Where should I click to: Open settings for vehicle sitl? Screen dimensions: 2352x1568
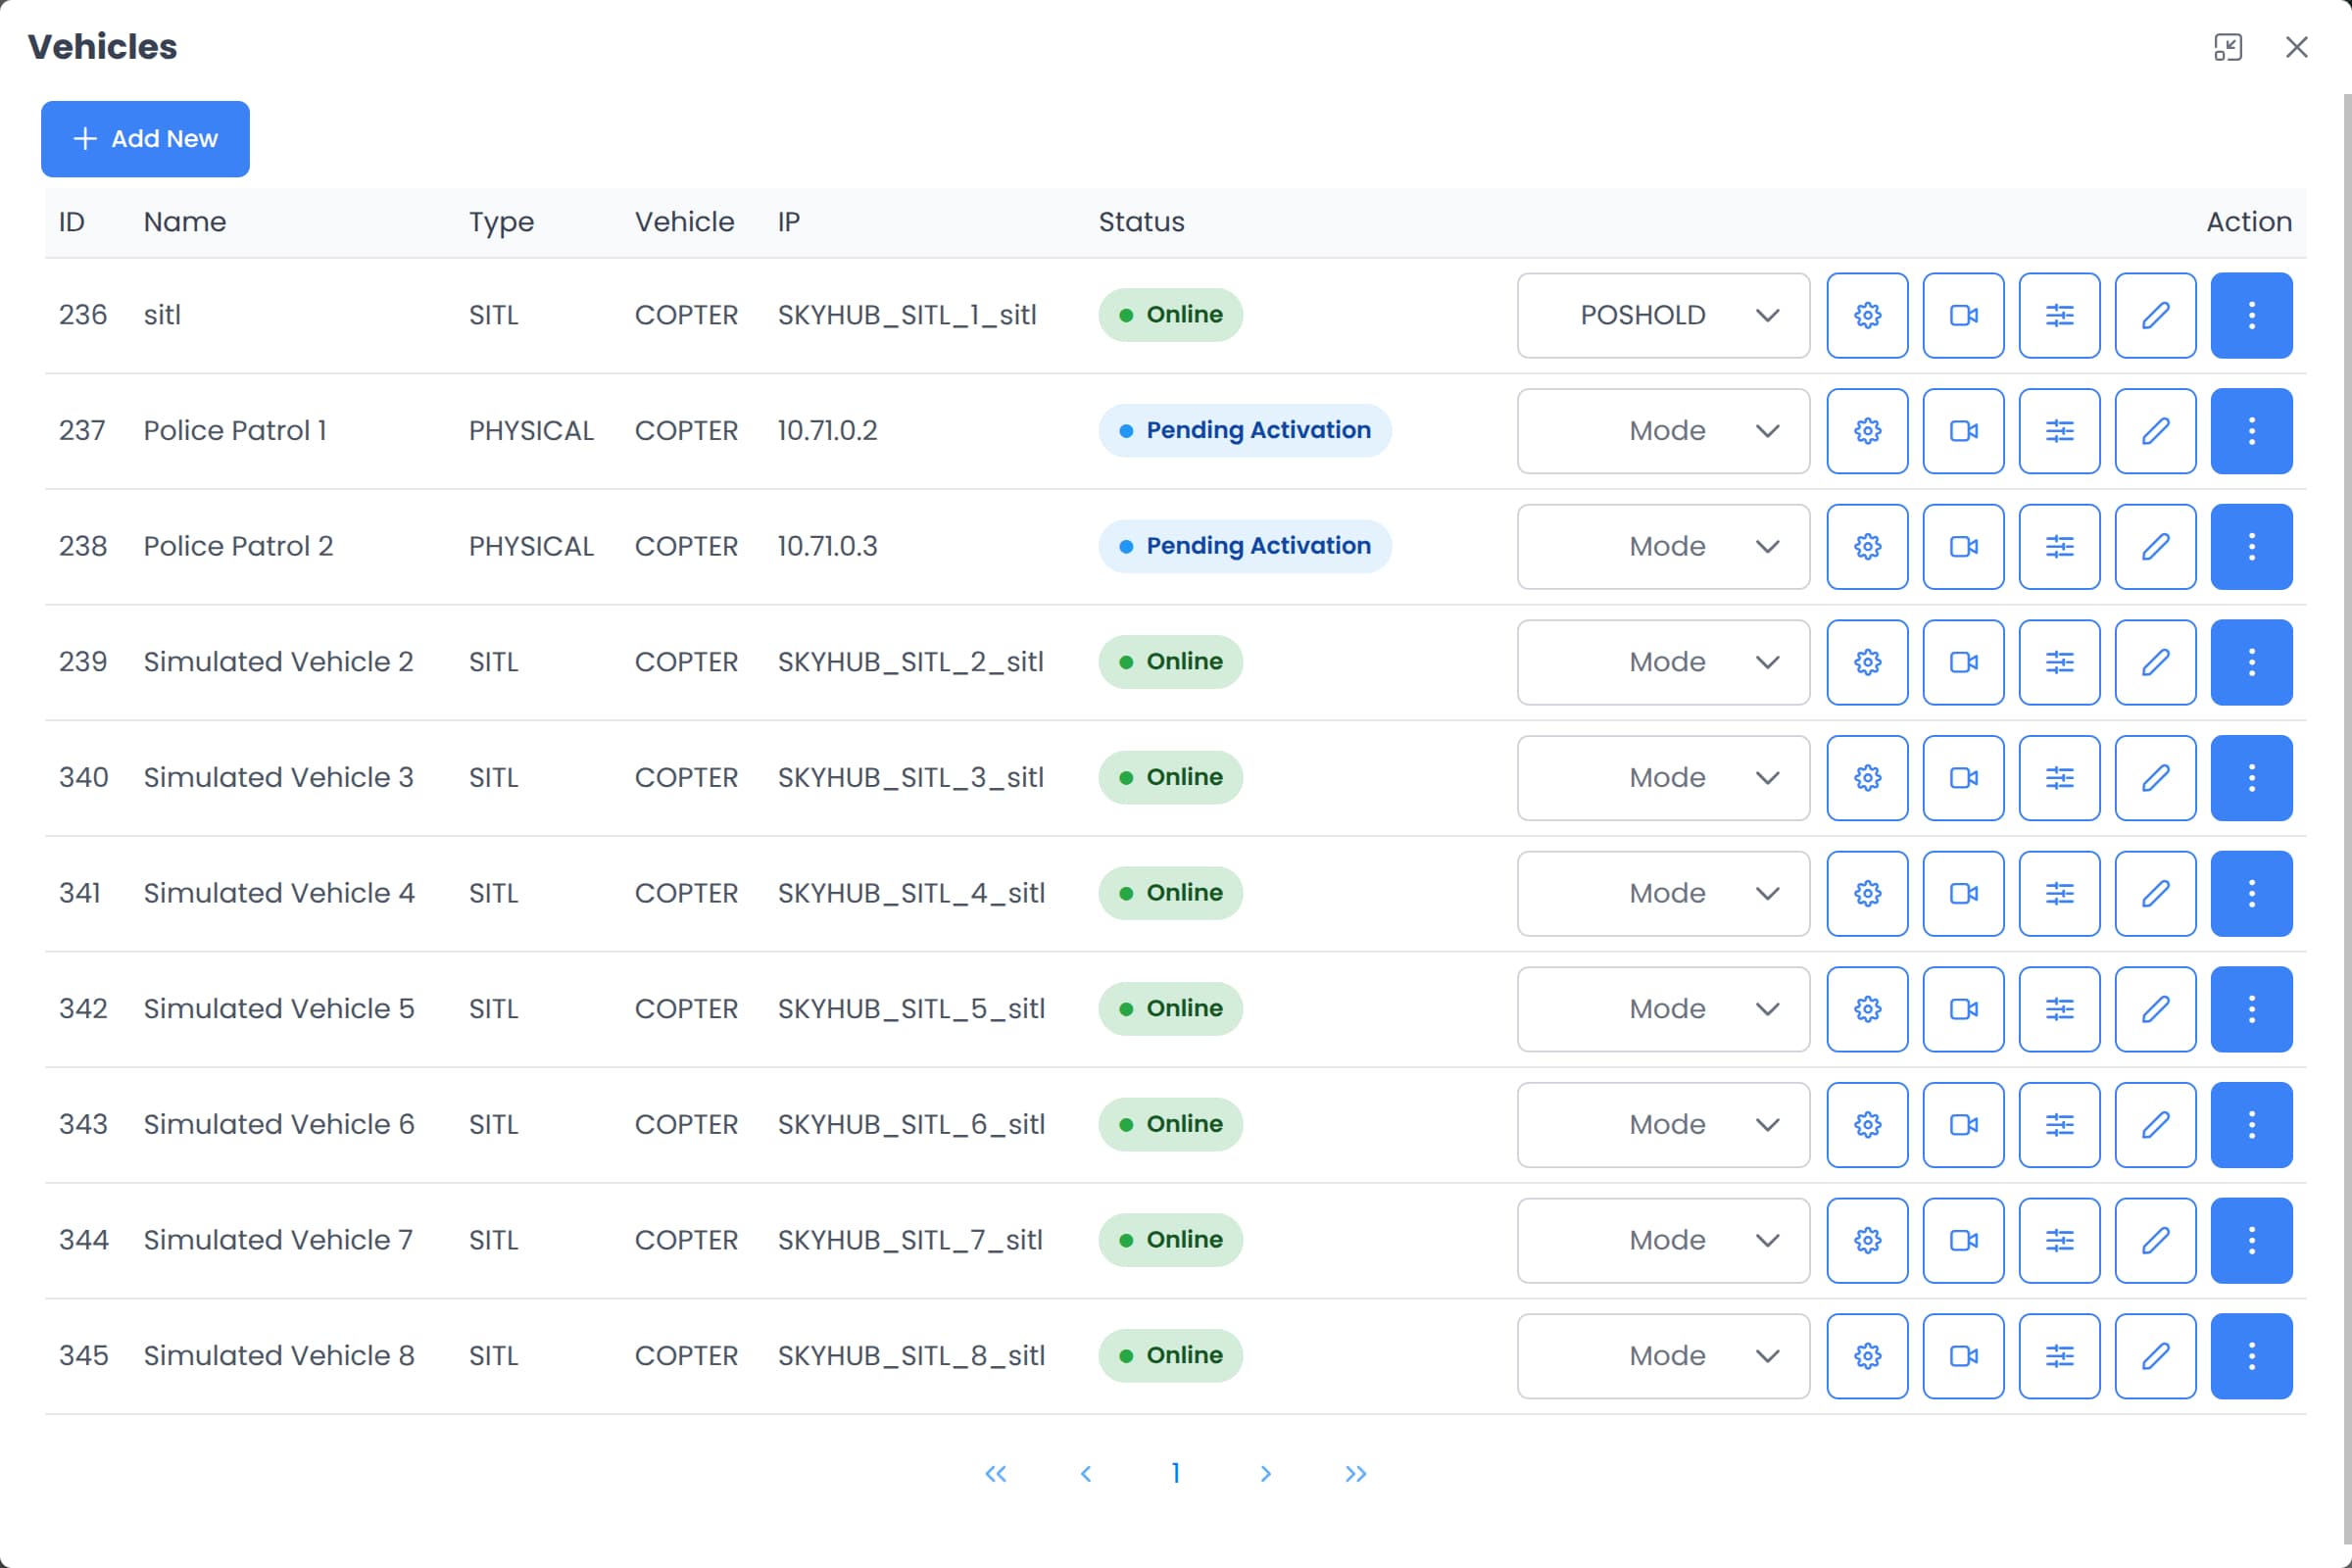[x=1866, y=315]
